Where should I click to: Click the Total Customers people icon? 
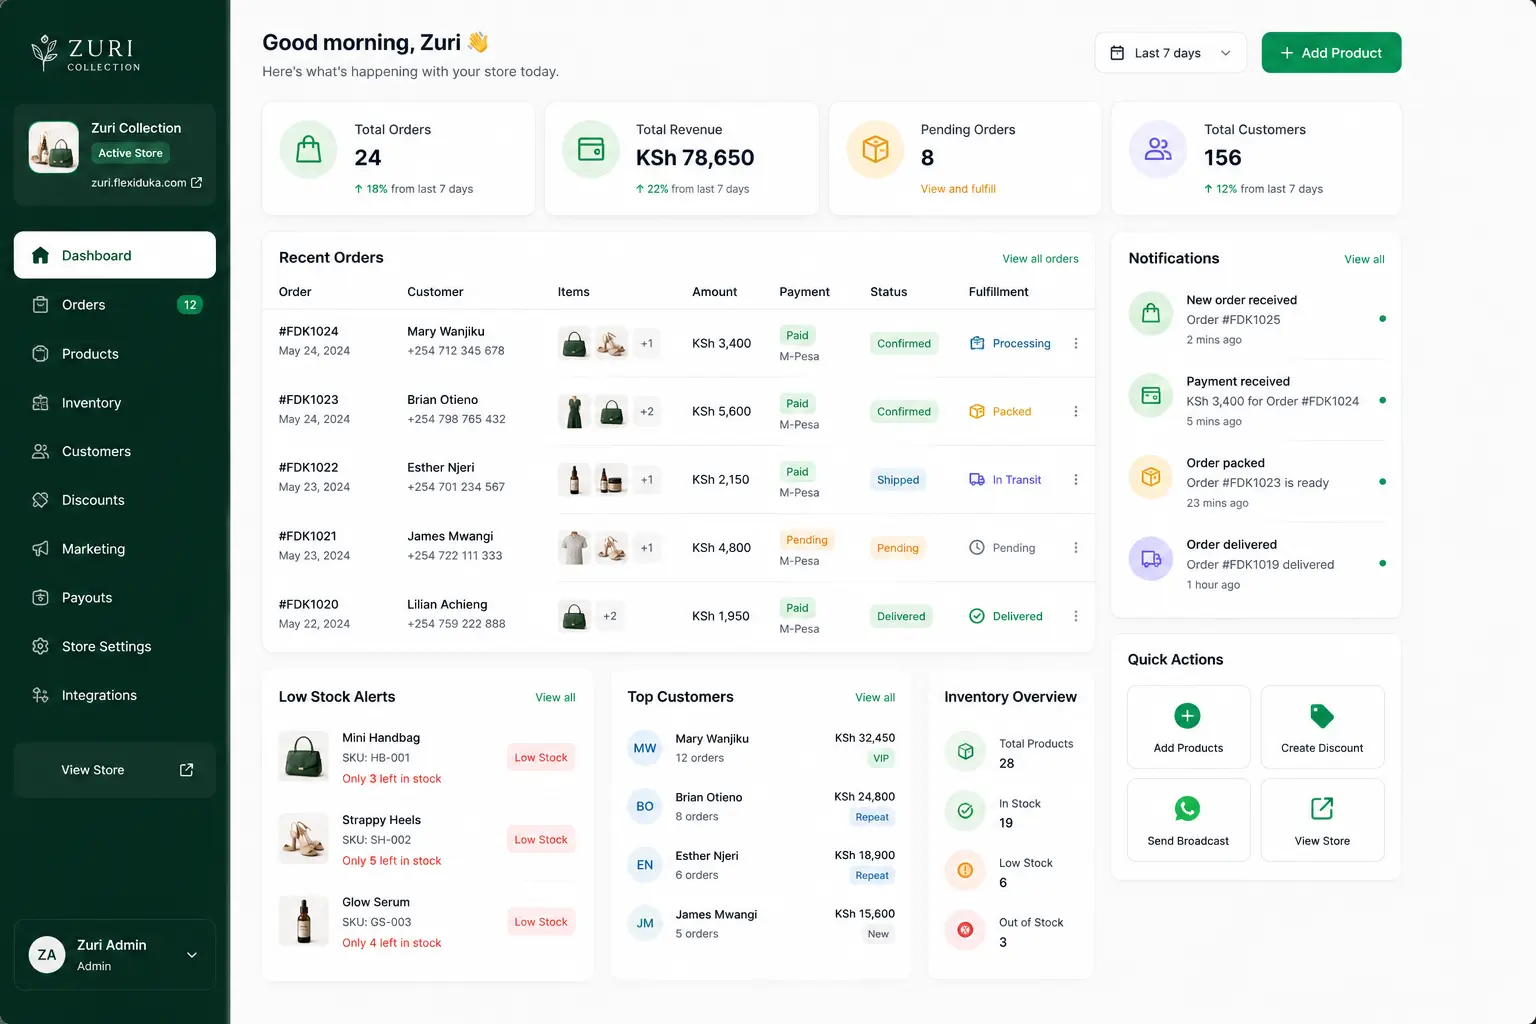(1158, 150)
